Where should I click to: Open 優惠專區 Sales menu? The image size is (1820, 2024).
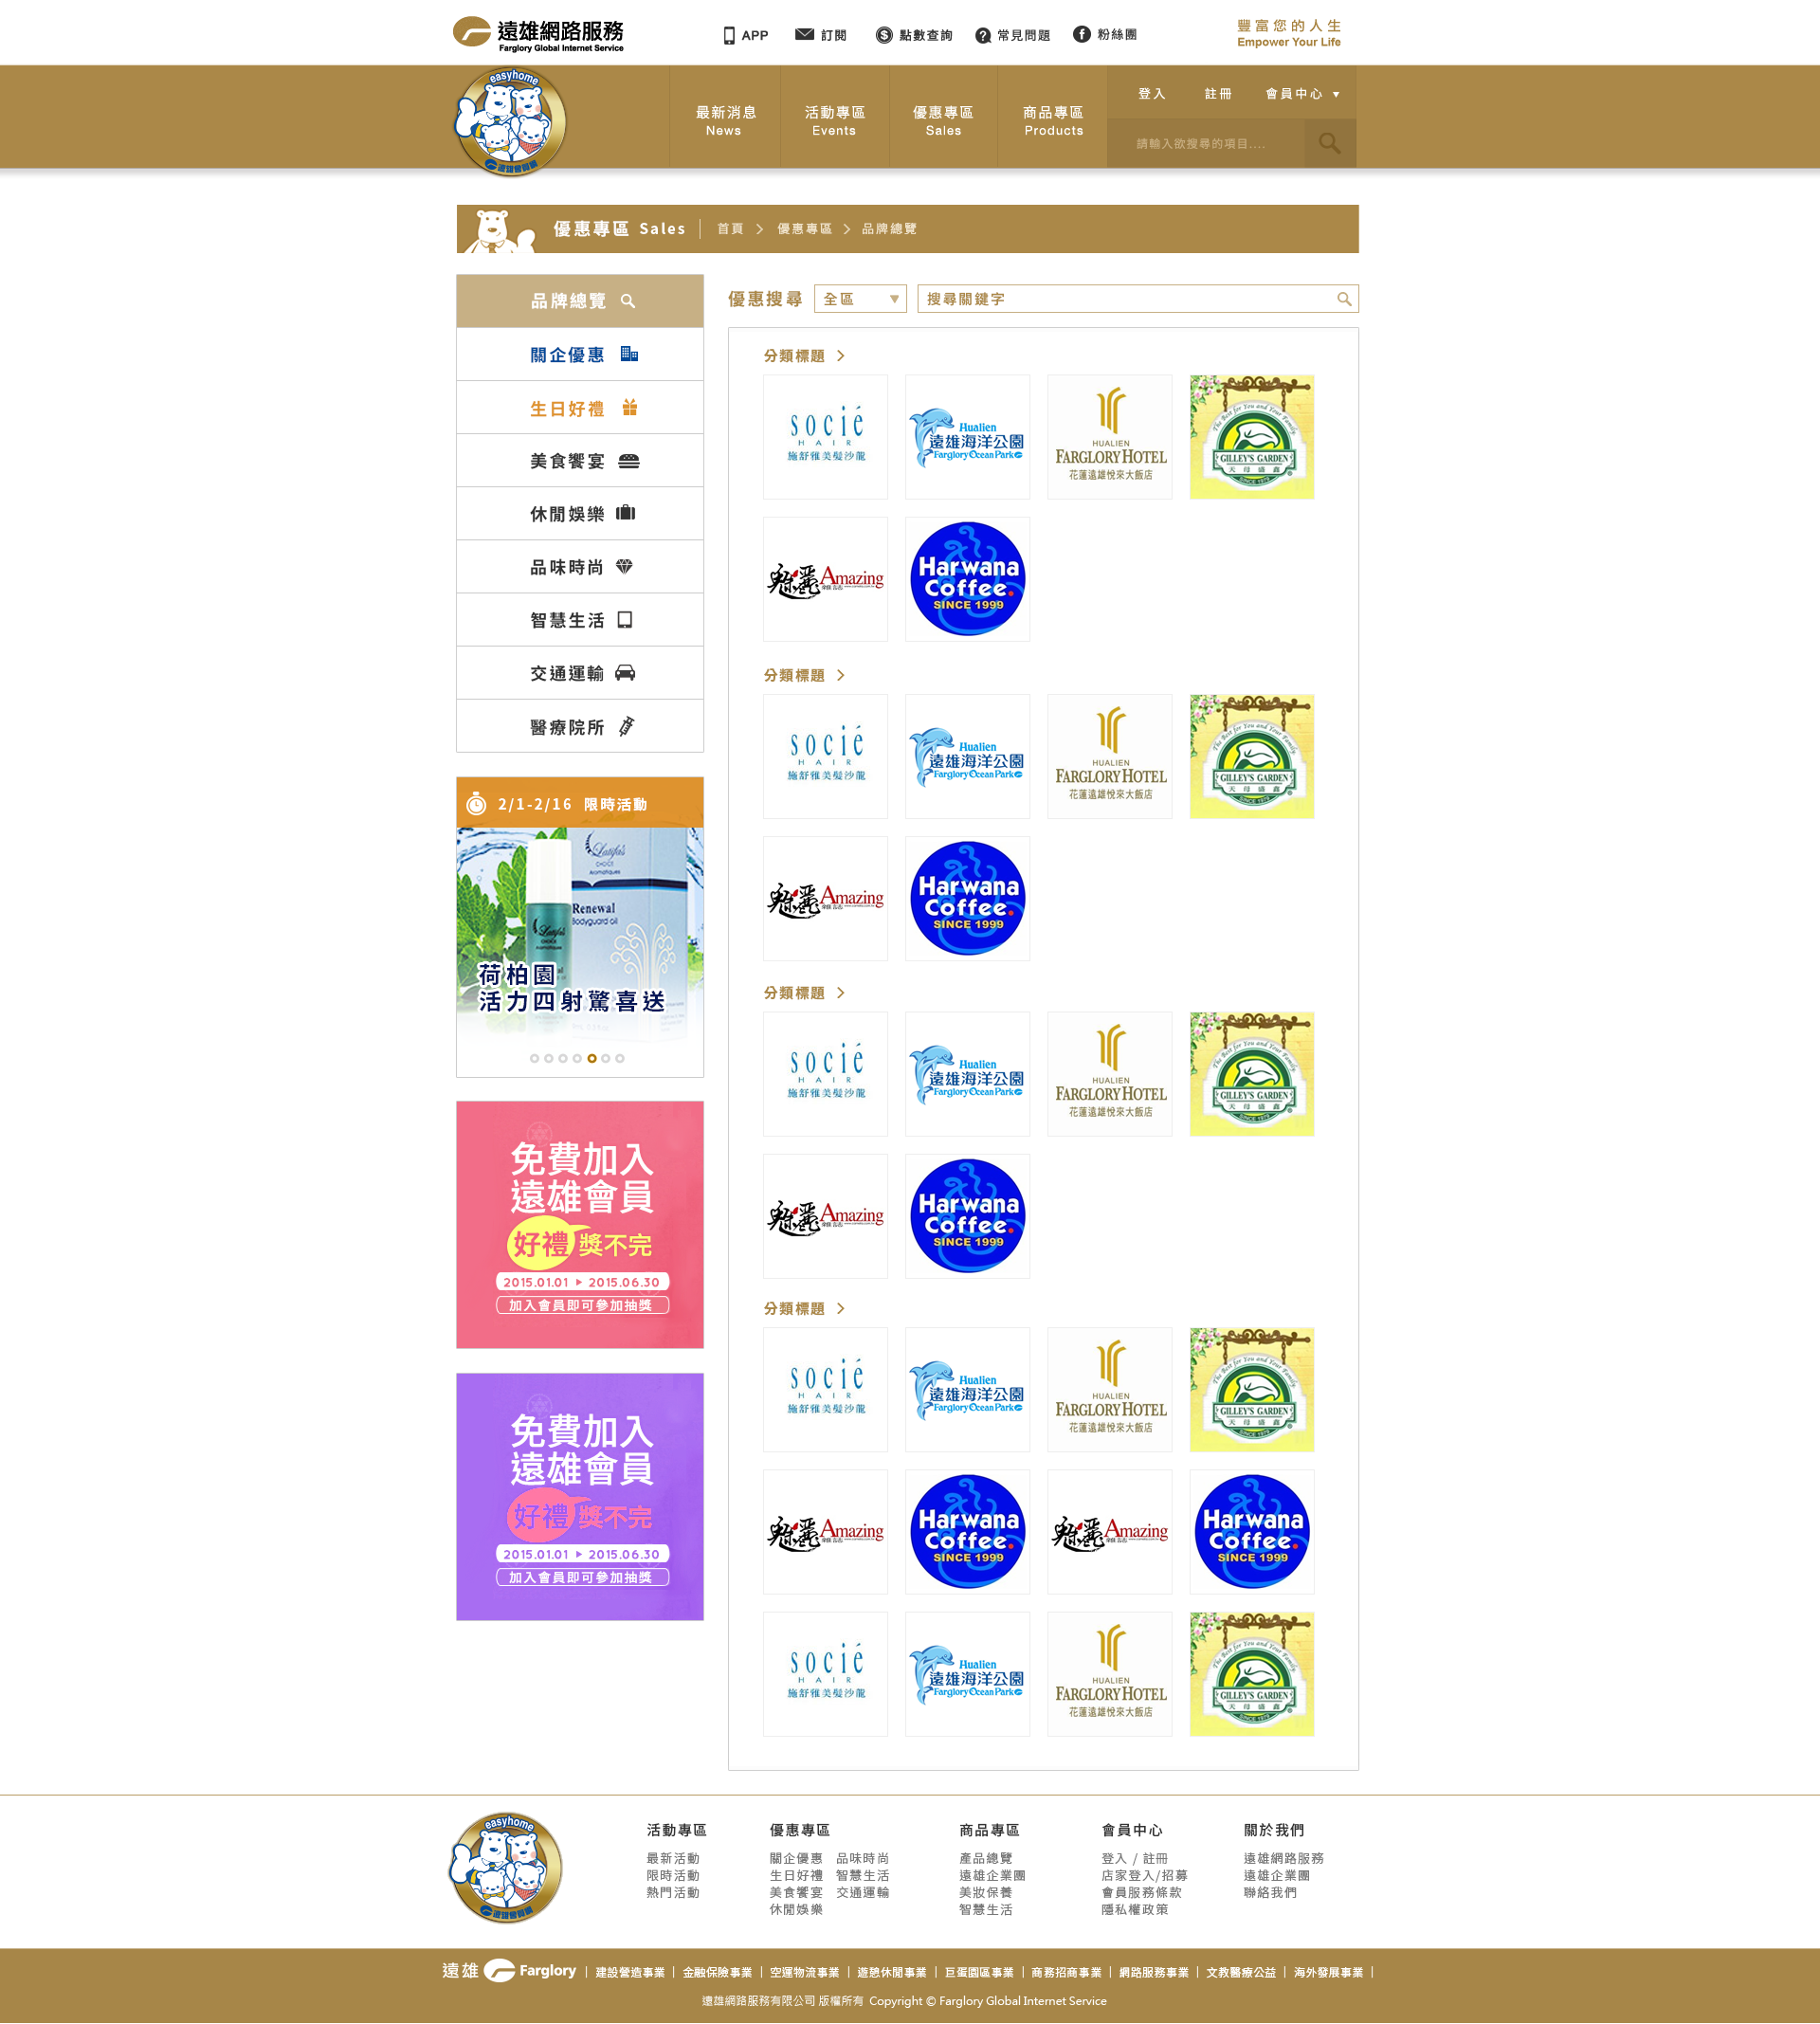(x=943, y=120)
